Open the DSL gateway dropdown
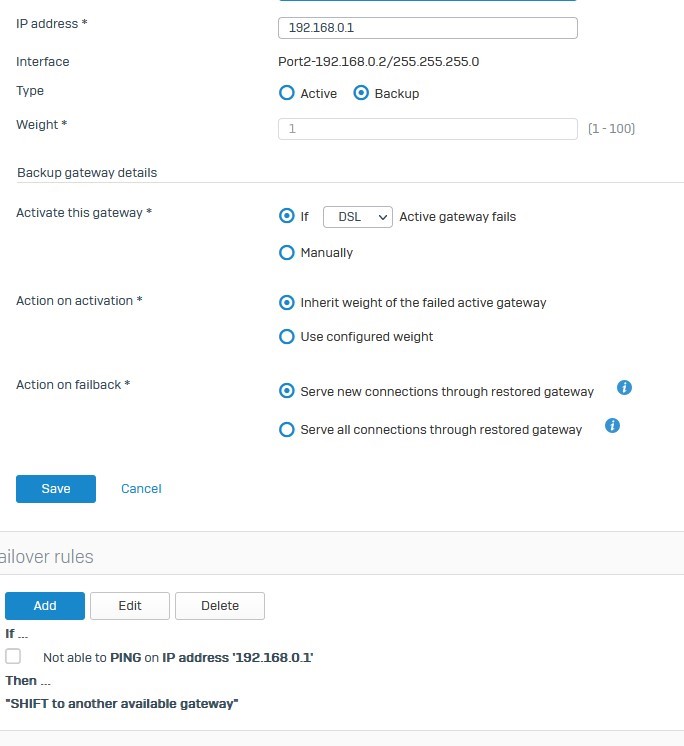This screenshot has width=684, height=746. tap(358, 217)
